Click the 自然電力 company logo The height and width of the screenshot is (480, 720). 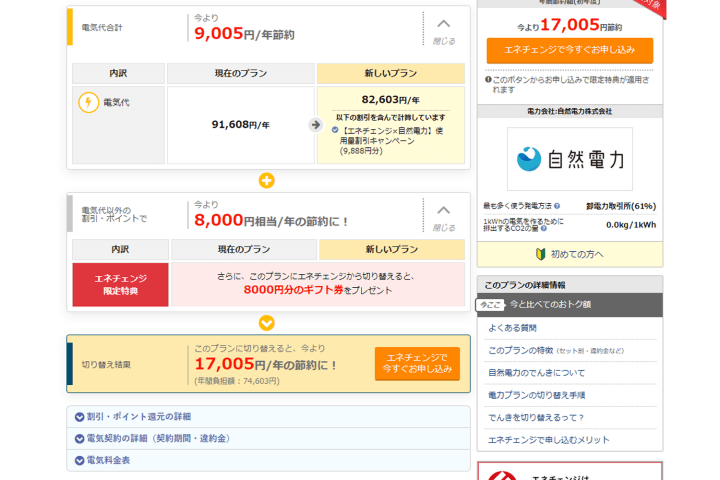pos(570,159)
